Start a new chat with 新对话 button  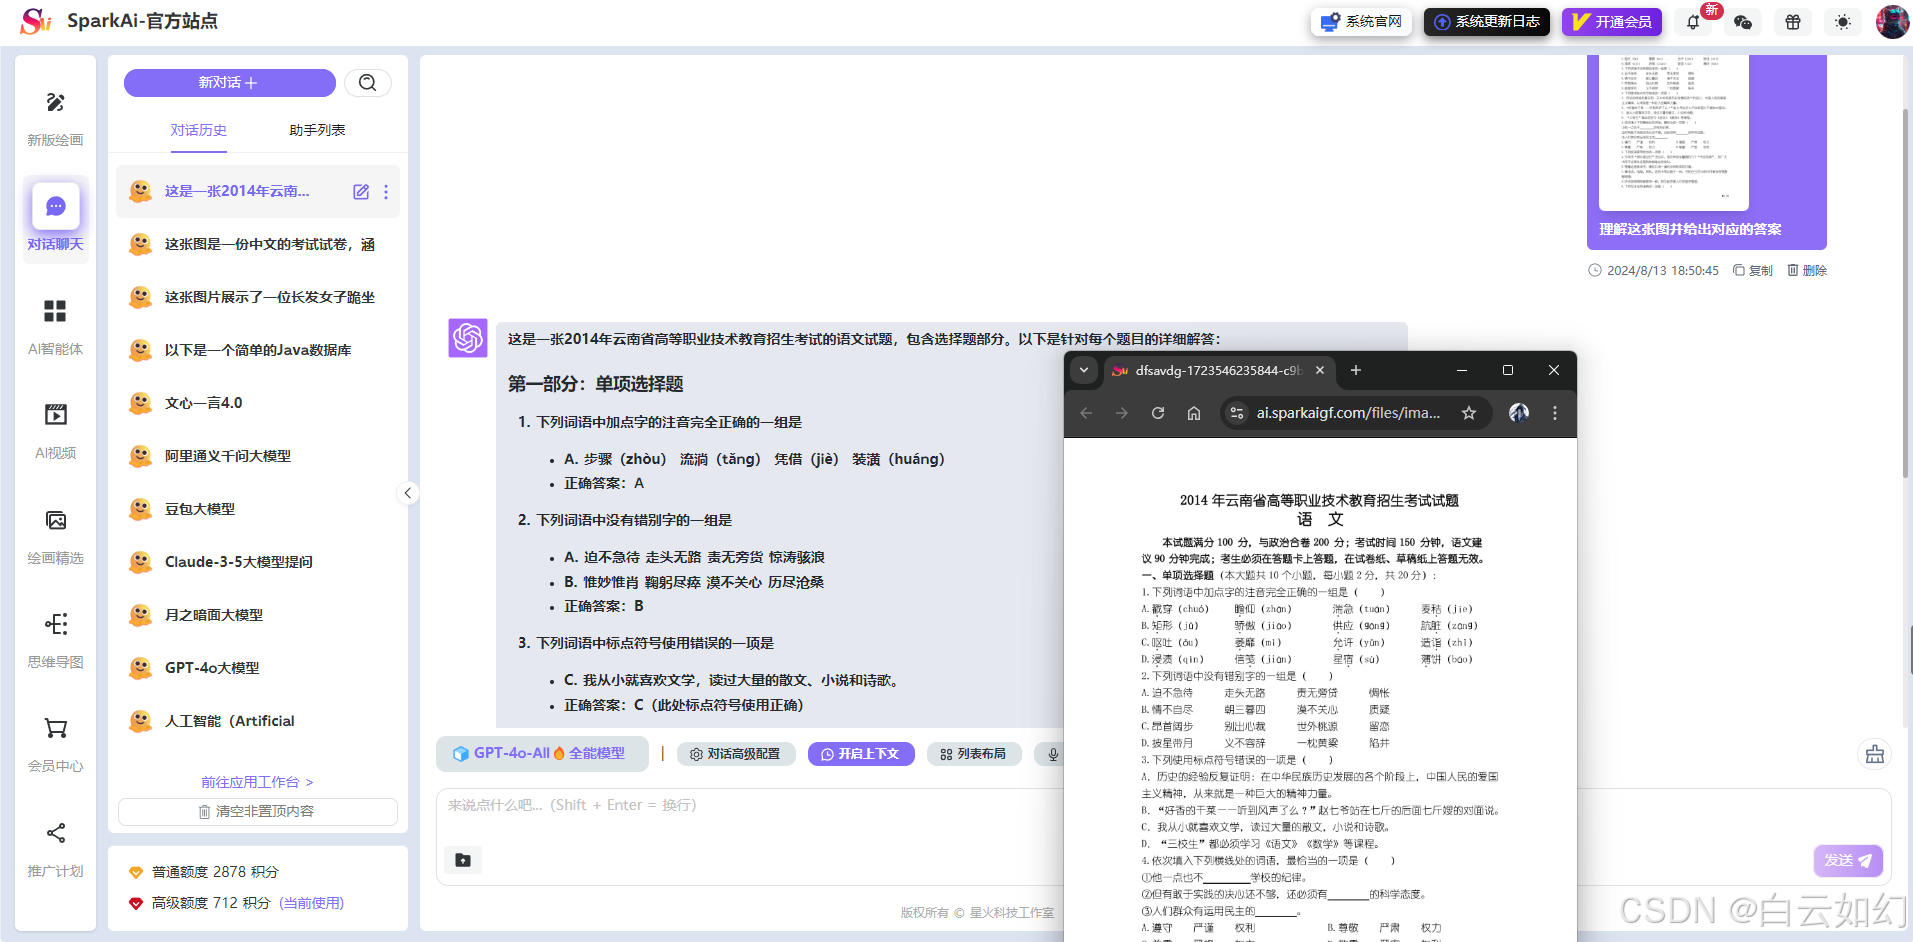229,83
